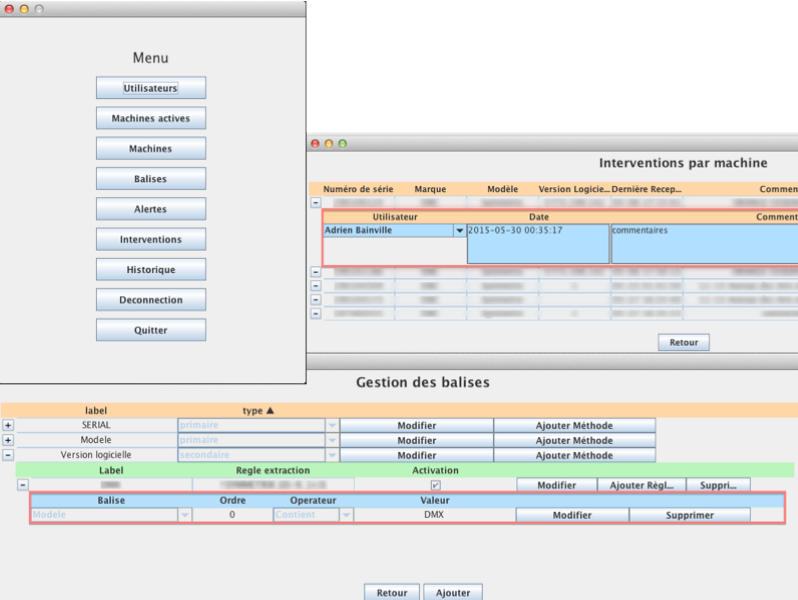Click the Valeur cell DMX
798x600 pixels.
pyautogui.click(x=434, y=515)
